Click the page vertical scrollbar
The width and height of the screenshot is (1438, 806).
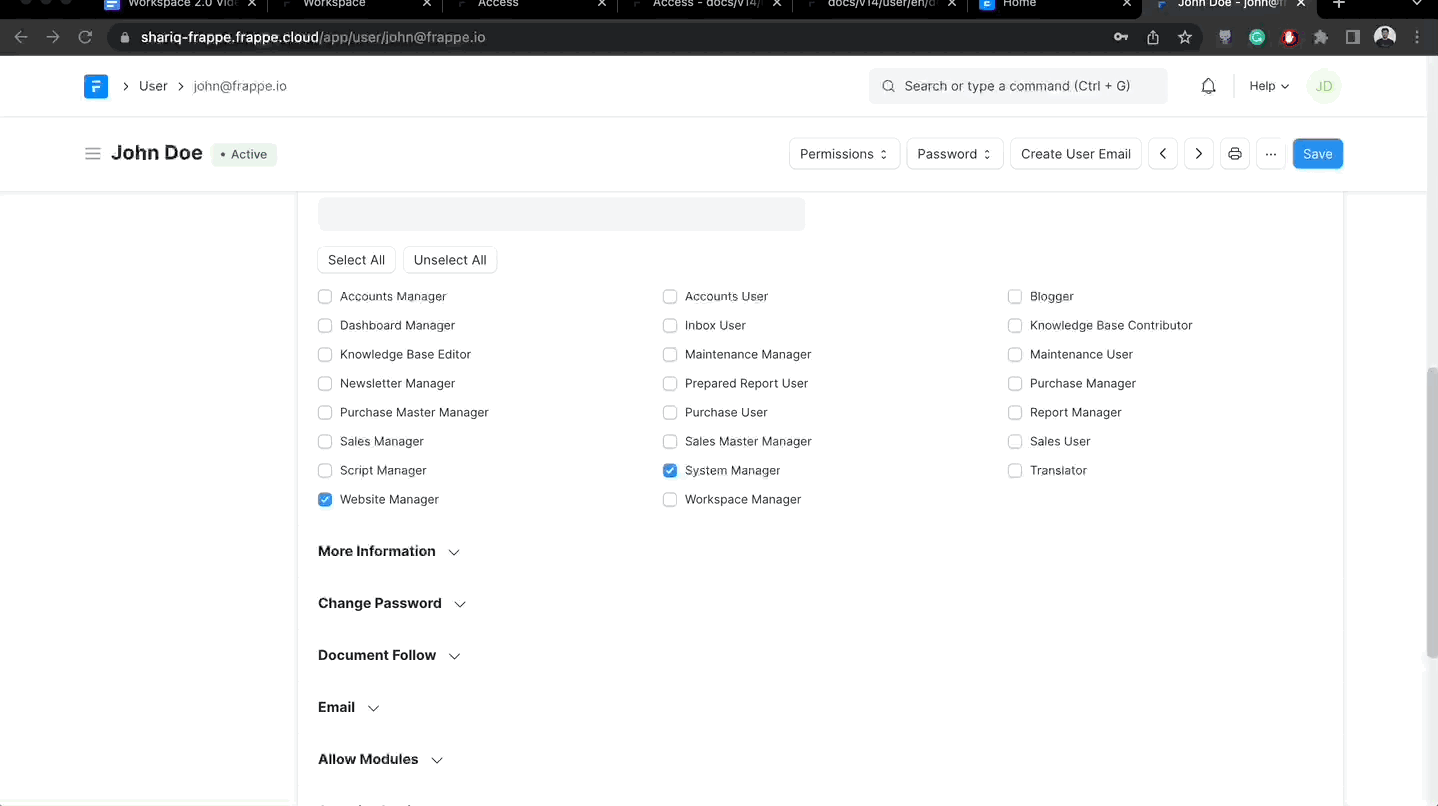pos(1431,512)
